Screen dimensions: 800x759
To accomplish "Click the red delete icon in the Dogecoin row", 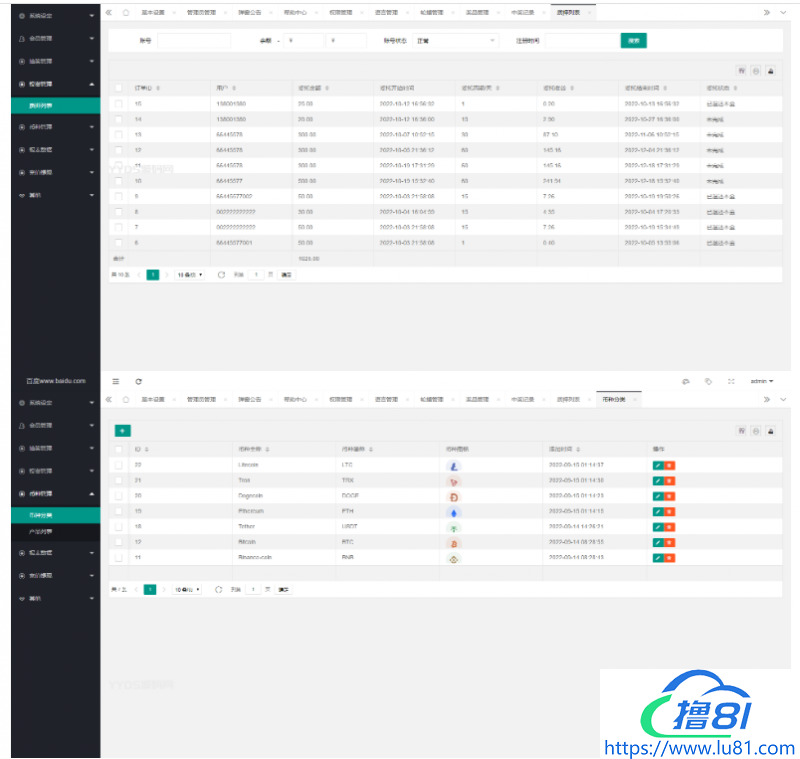I will pos(669,496).
